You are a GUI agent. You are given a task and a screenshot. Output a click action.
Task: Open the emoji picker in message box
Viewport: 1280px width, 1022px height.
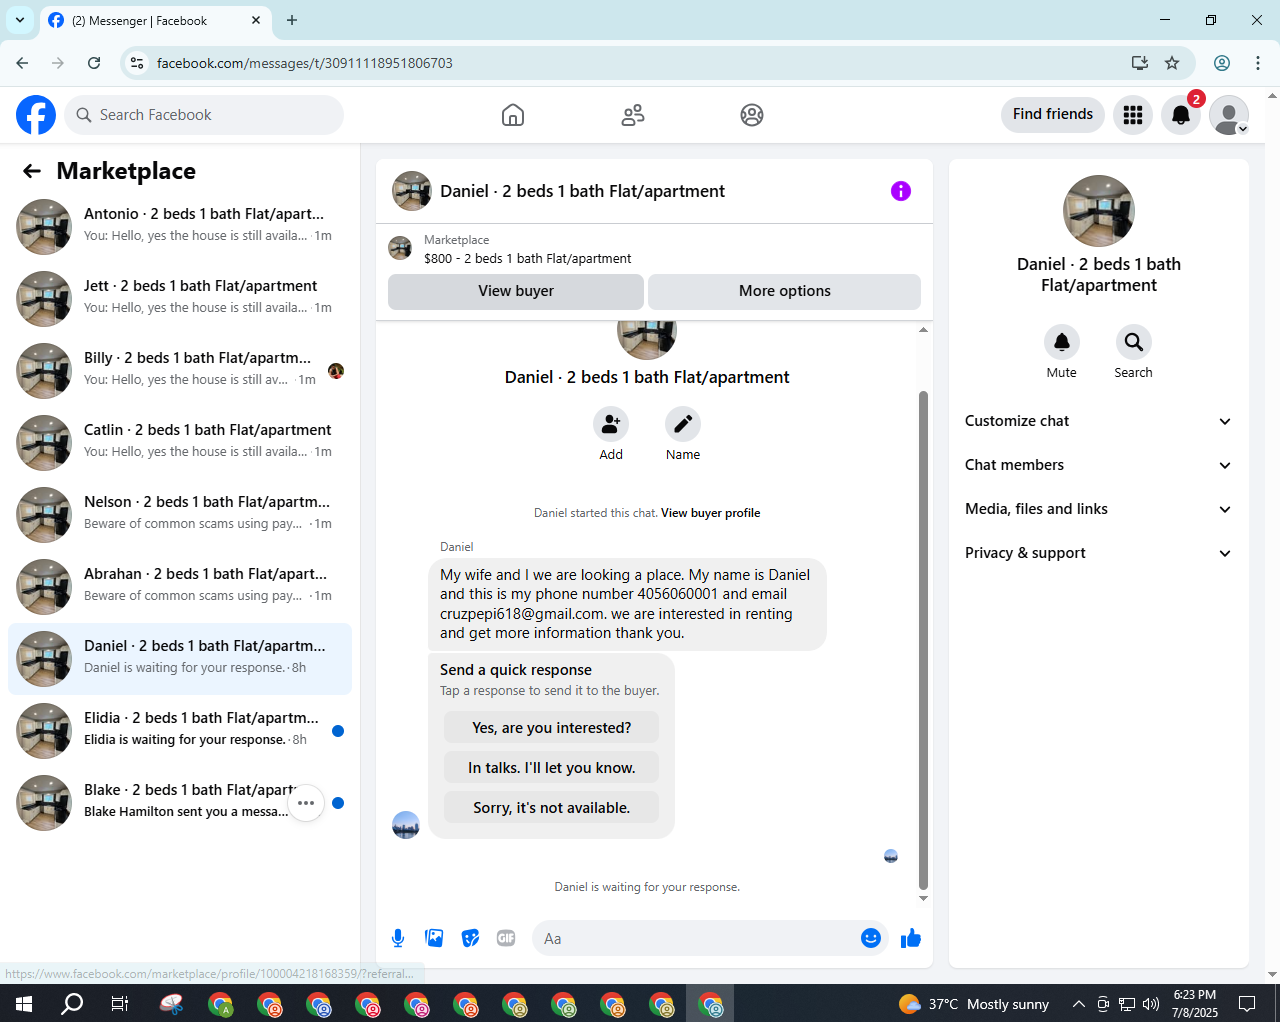pos(871,938)
